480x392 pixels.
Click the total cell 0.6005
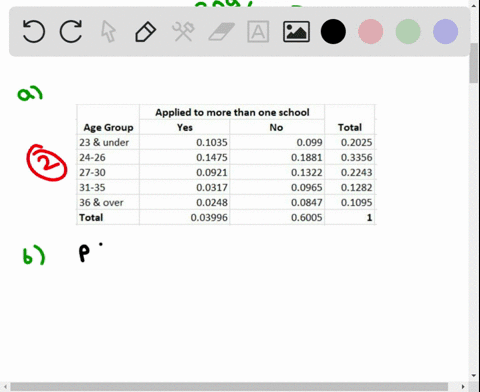tap(307, 217)
